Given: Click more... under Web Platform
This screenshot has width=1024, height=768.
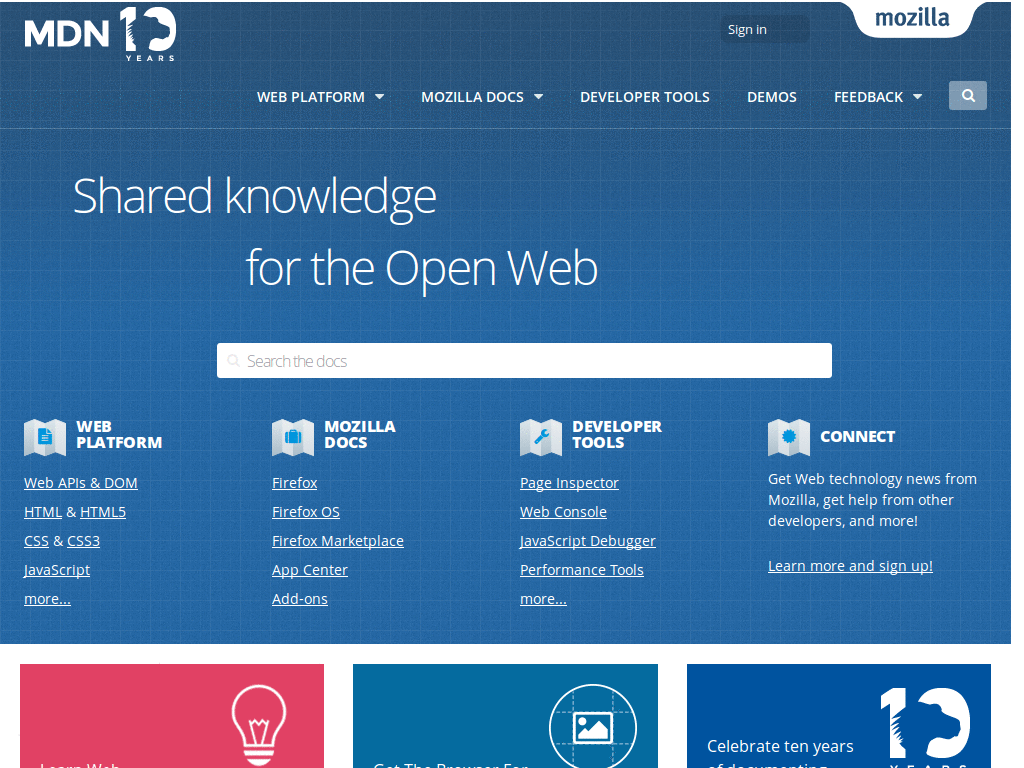Looking at the screenshot, I should click(47, 599).
